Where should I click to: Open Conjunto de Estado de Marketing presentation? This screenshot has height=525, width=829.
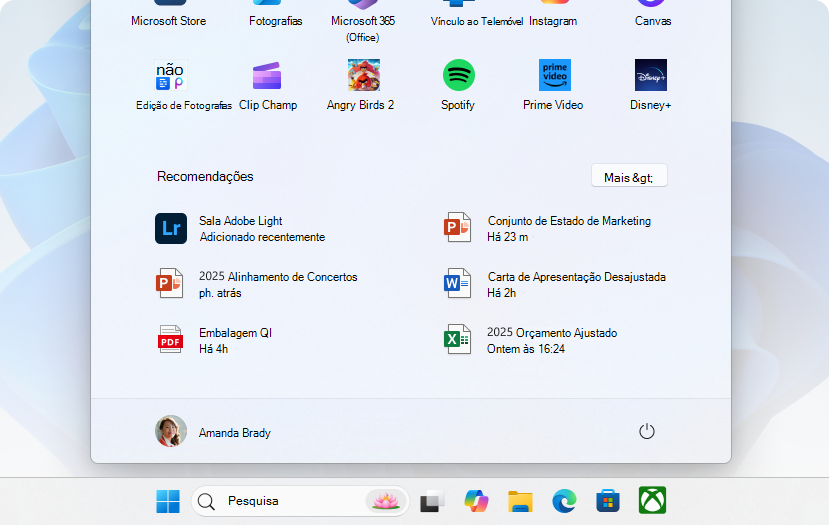[547, 228]
